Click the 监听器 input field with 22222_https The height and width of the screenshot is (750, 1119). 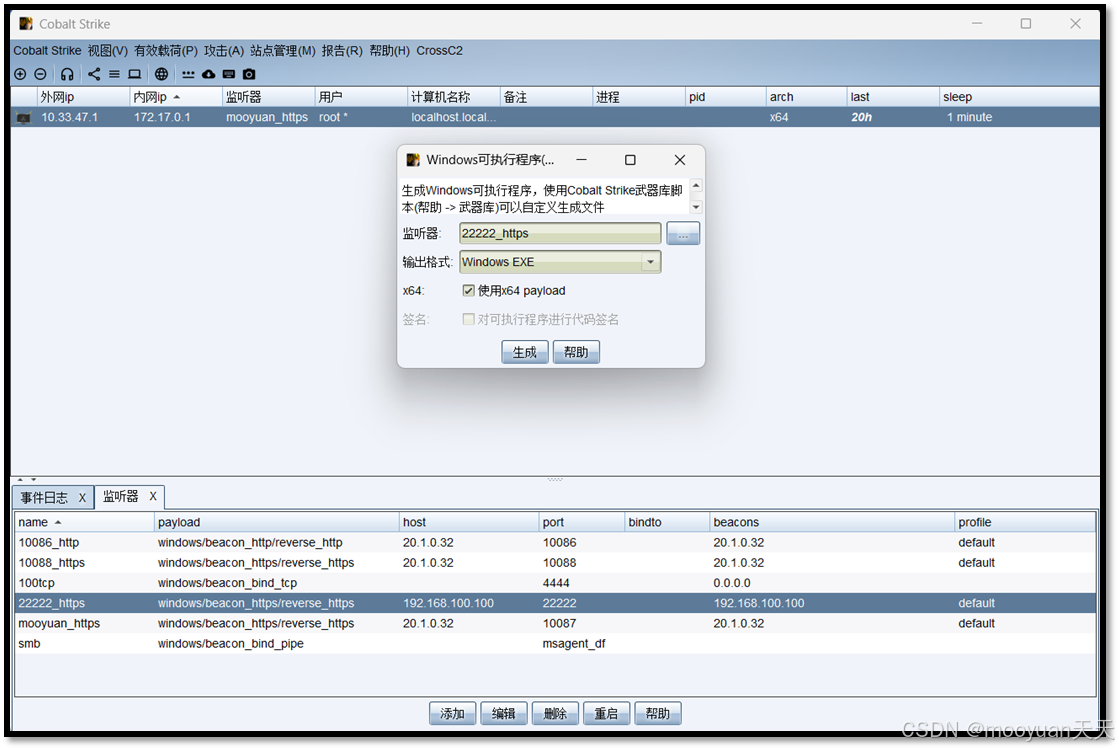560,233
